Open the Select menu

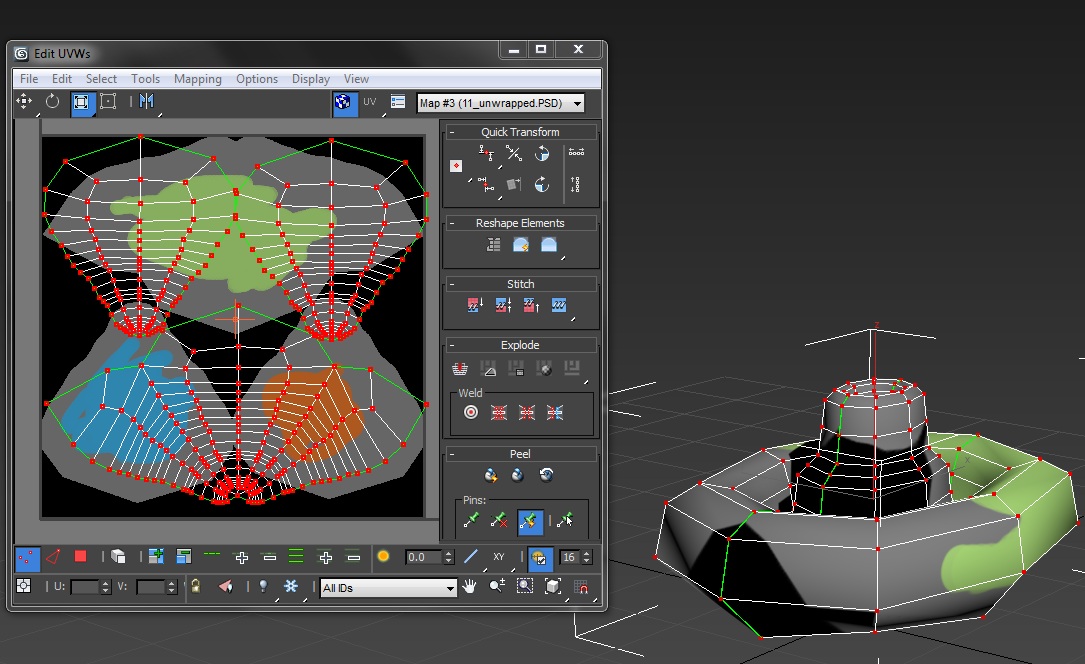[101, 79]
